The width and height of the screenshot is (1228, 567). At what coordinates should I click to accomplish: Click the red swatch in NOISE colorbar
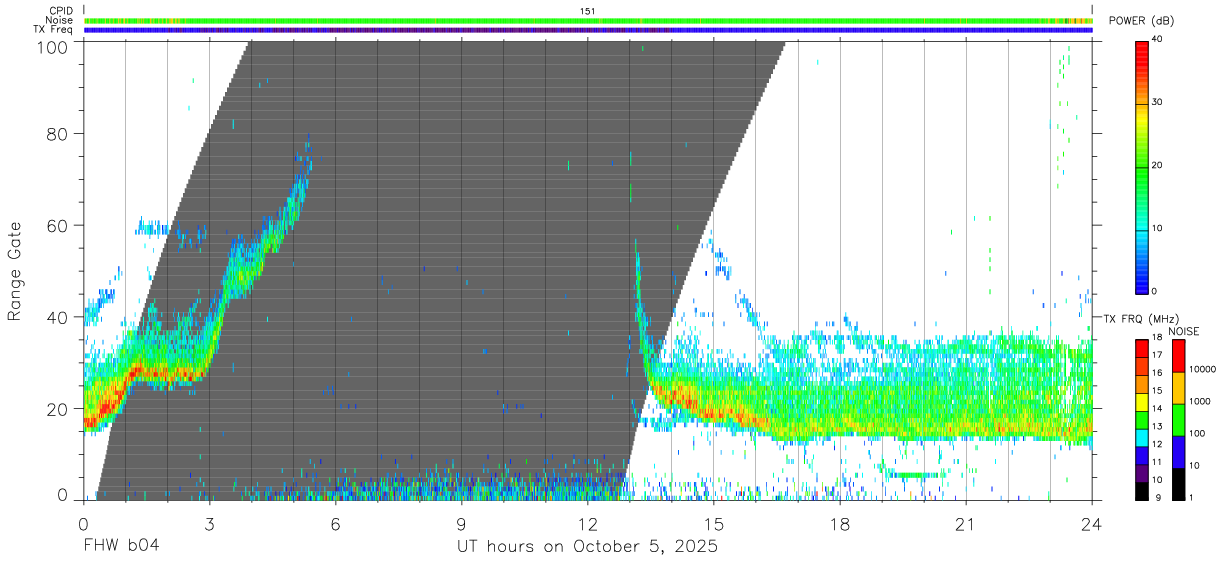(x=1178, y=356)
